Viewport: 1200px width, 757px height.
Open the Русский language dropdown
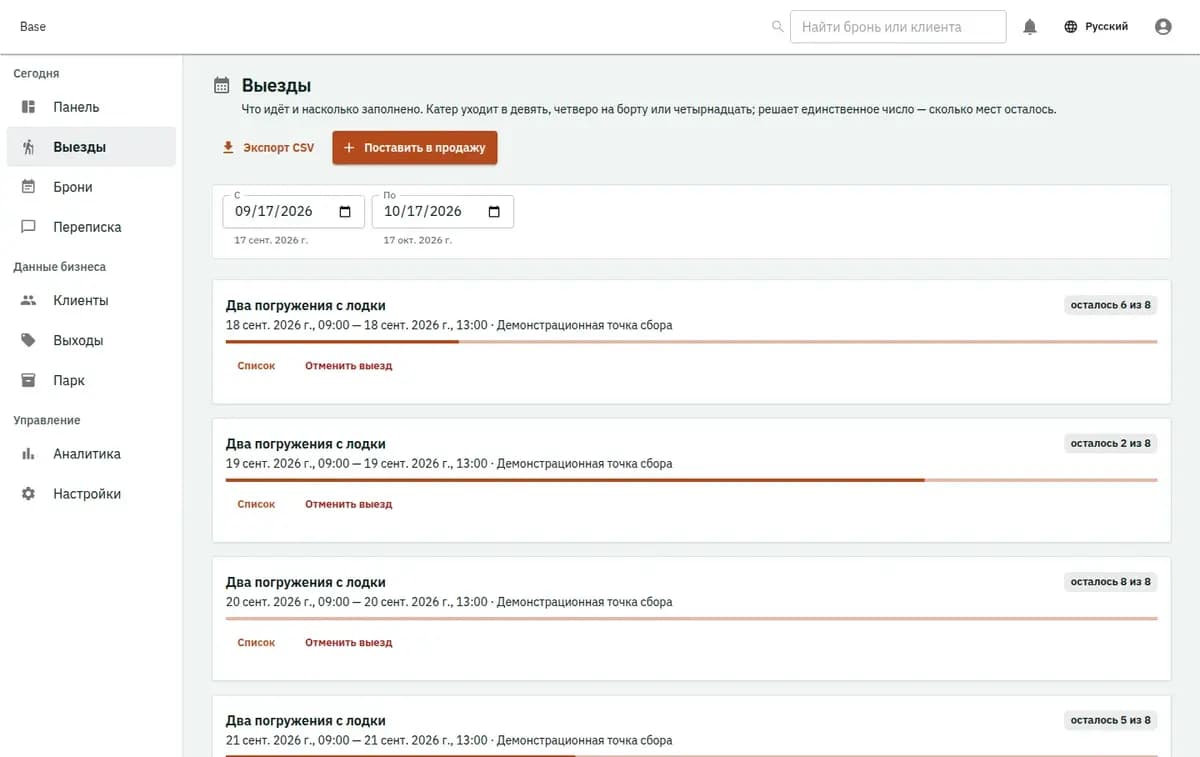coord(1096,27)
